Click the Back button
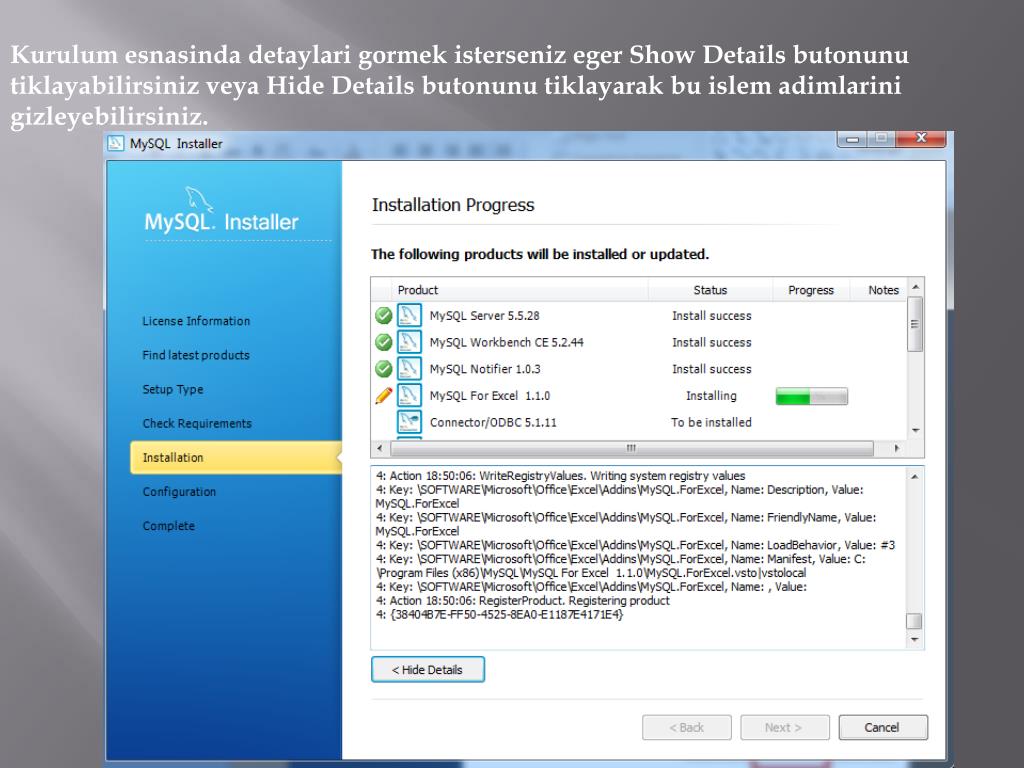 [686, 728]
